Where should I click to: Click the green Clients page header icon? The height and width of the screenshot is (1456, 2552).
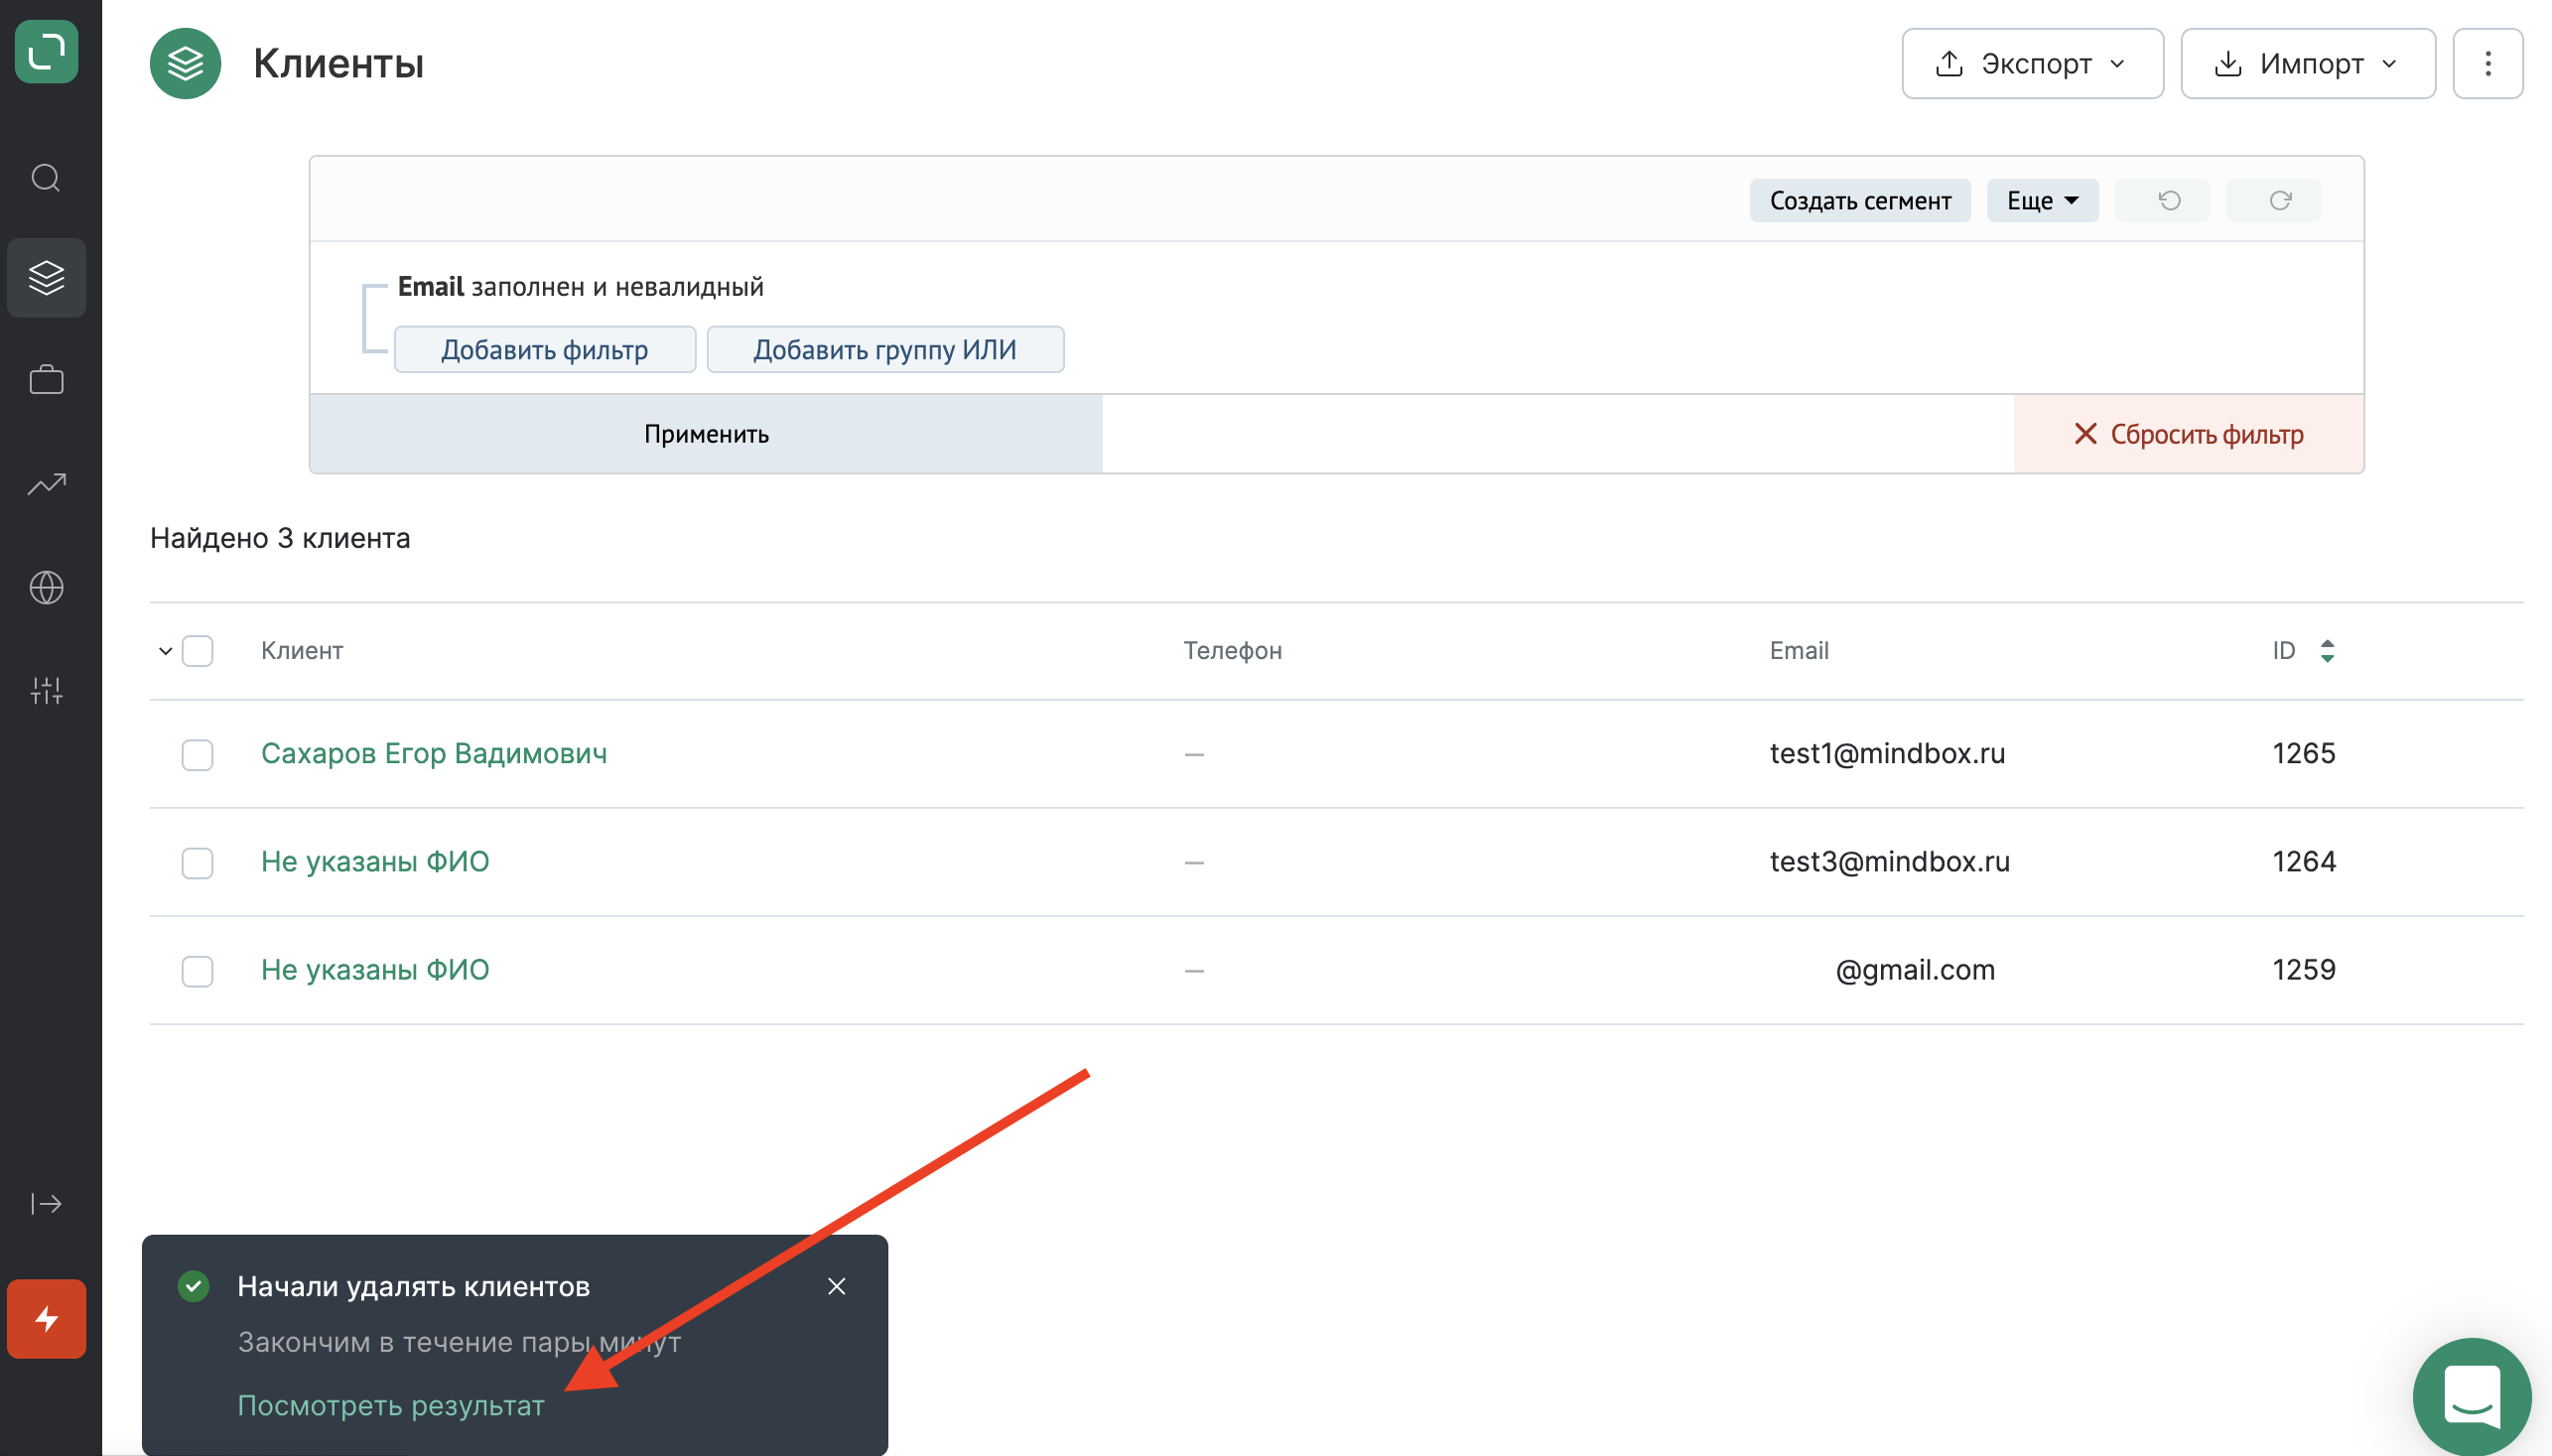point(185,63)
